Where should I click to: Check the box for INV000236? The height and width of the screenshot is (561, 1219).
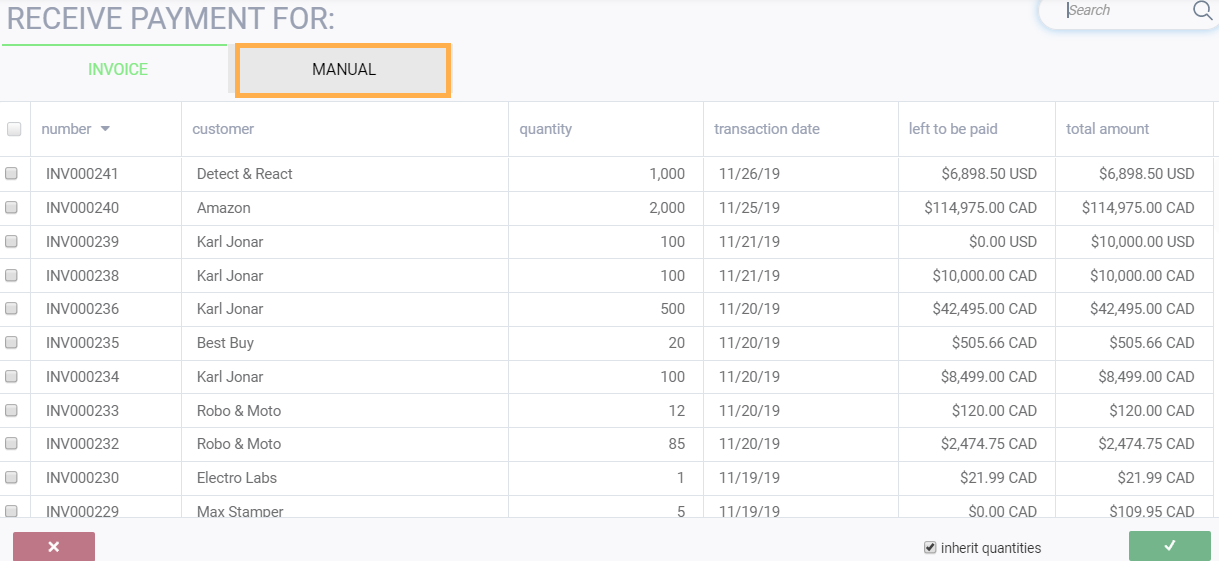click(x=12, y=309)
